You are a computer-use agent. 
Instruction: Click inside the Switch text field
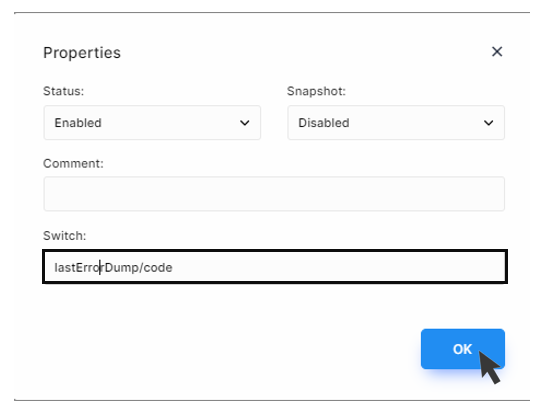coord(275,267)
